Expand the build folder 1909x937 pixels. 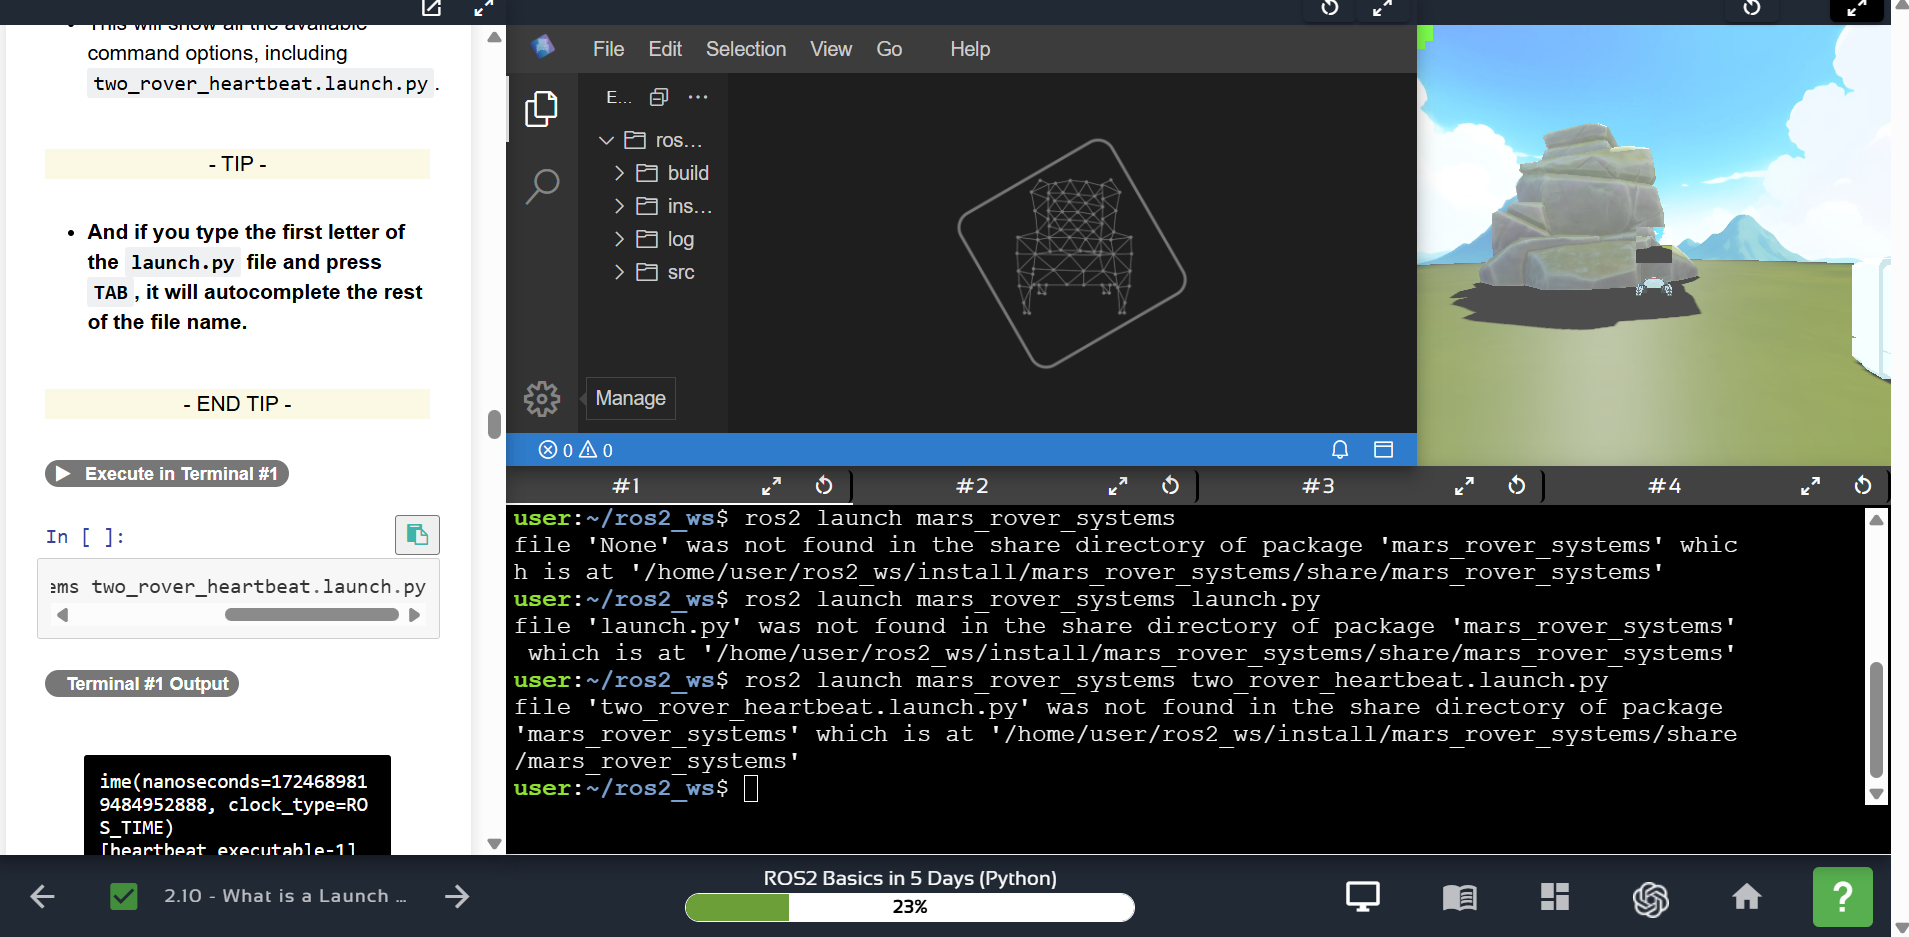687,173
